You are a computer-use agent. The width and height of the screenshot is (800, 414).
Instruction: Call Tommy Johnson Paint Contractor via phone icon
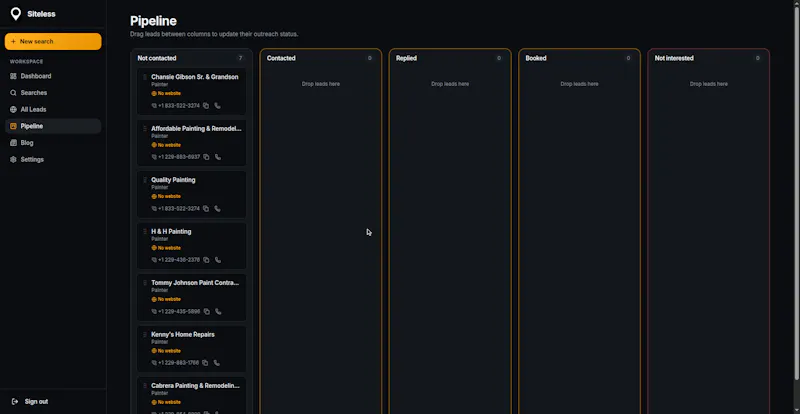point(218,311)
